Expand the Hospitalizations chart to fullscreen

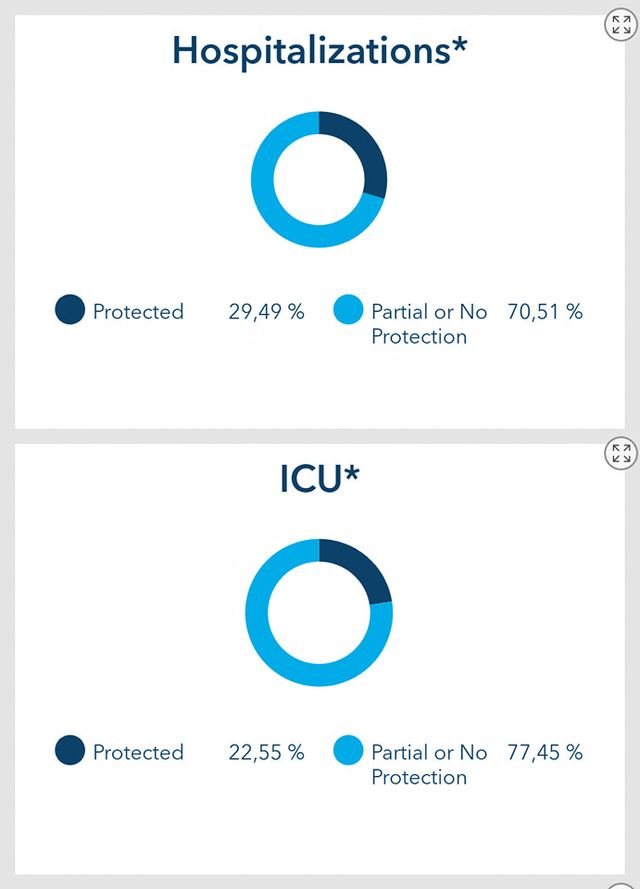point(621,25)
